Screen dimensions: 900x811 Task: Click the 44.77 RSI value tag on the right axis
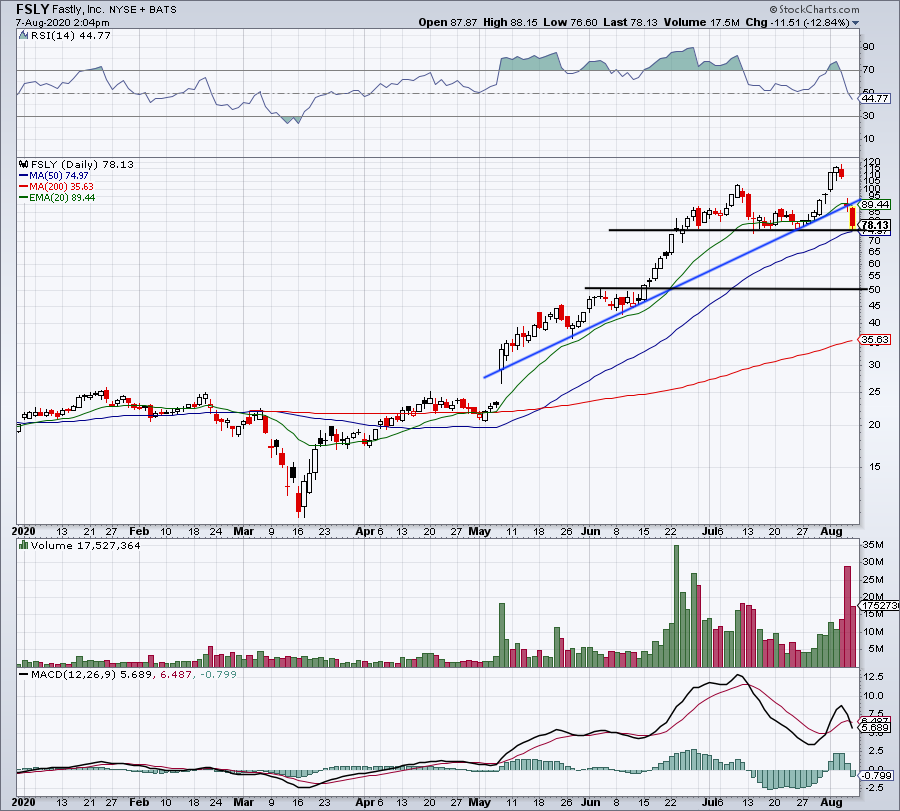pyautogui.click(x=875, y=99)
